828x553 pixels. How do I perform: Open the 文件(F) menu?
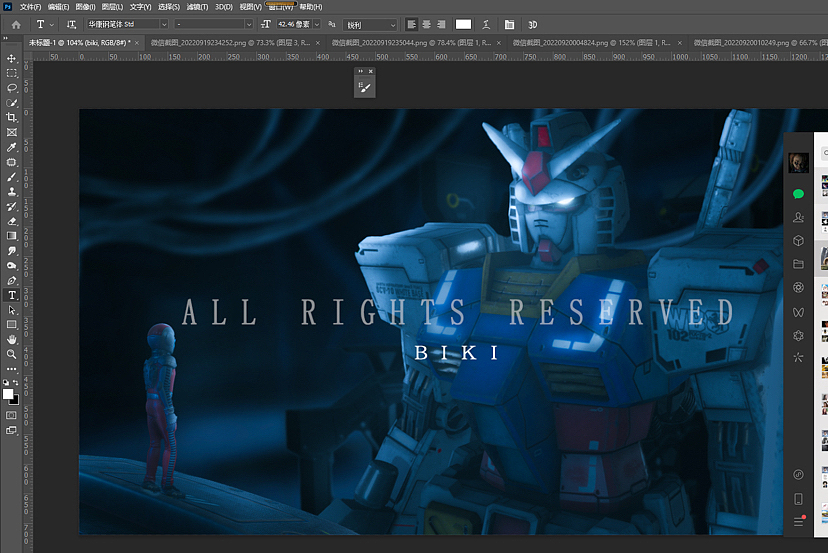point(30,7)
